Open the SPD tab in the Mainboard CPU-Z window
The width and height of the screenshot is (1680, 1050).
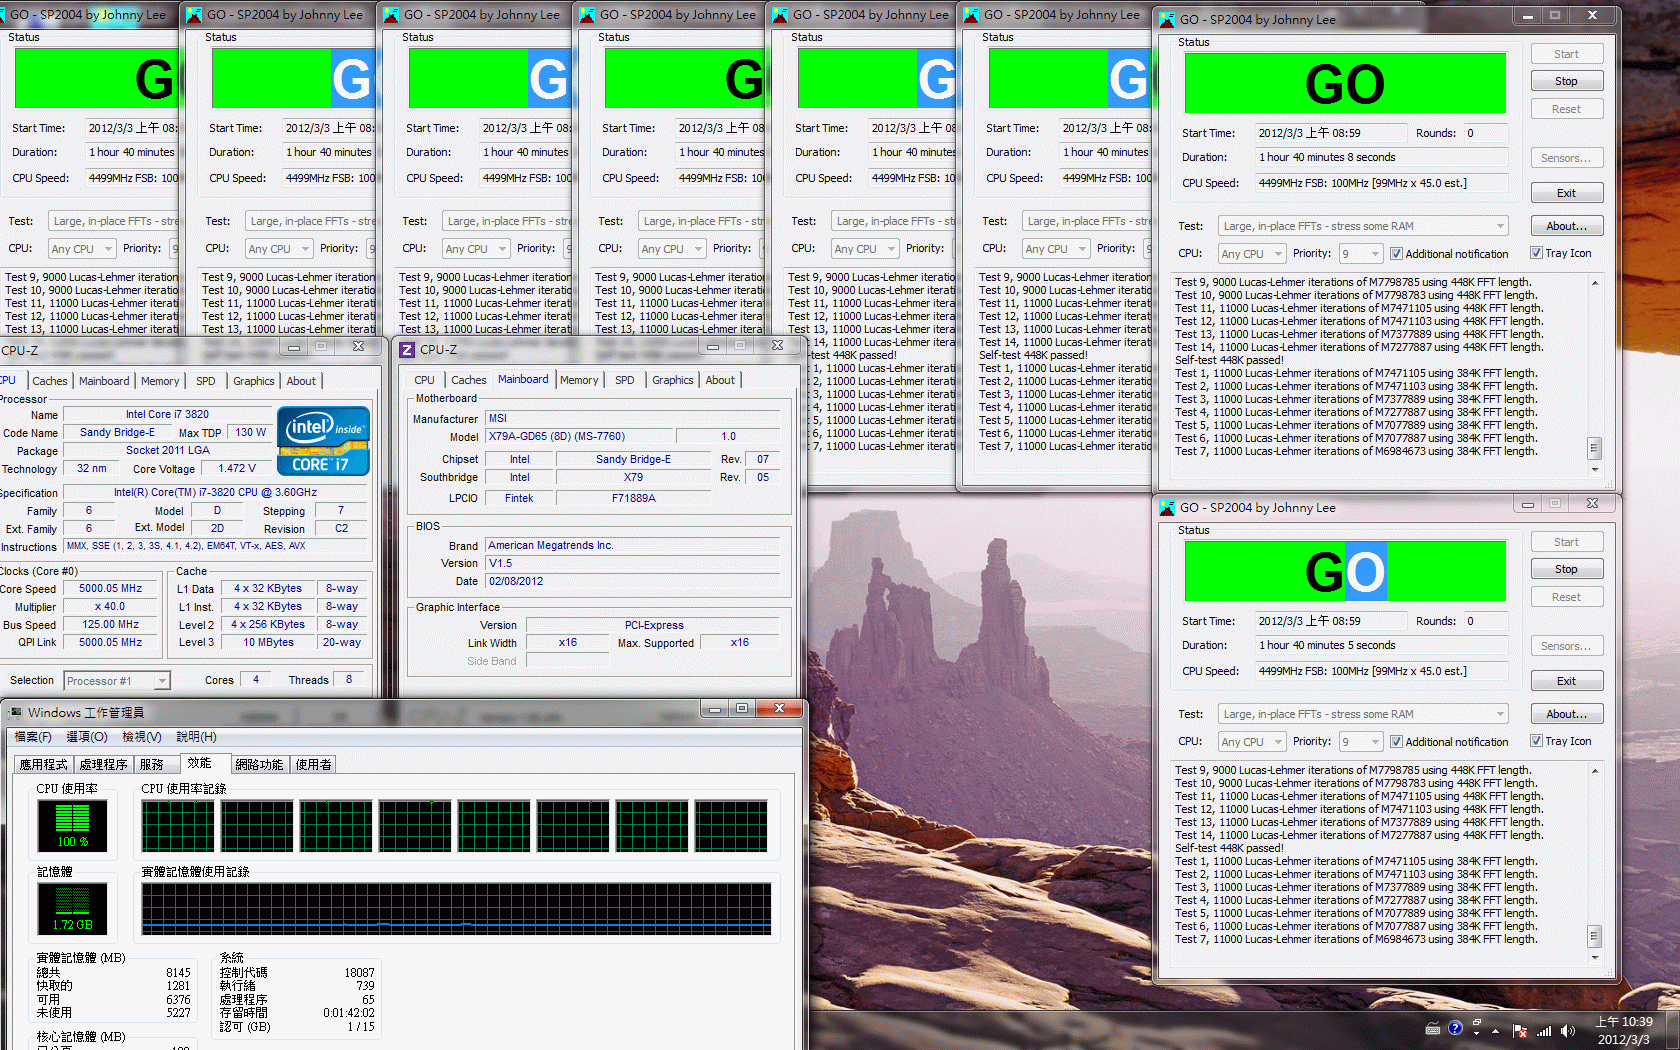[x=625, y=380]
